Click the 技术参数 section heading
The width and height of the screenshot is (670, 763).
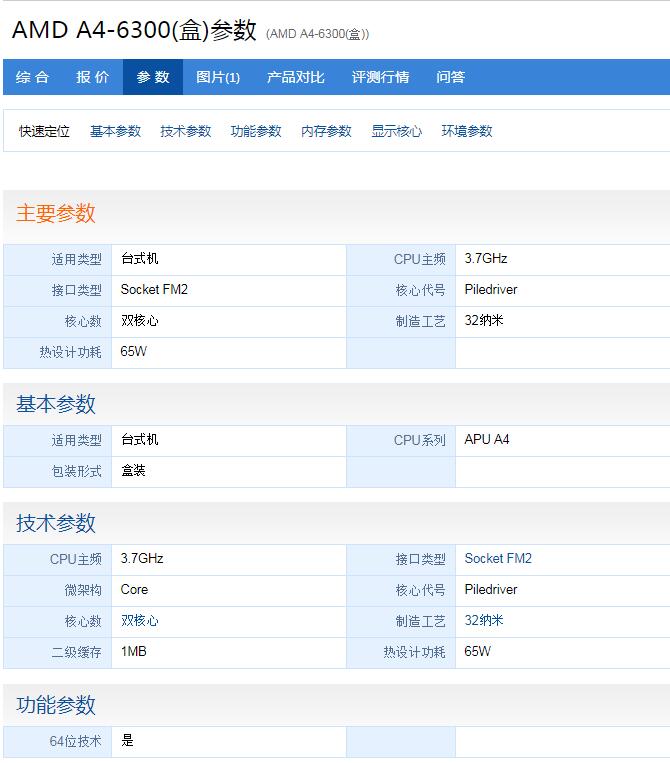(55, 523)
